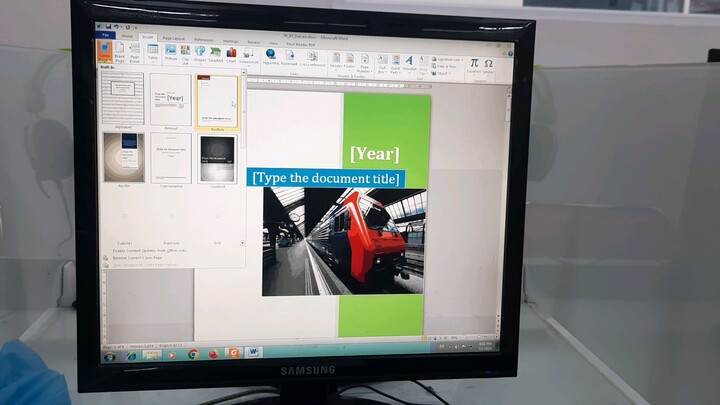This screenshot has width=720, height=405.
Task: Insert a Blank Page
Action: point(119,52)
